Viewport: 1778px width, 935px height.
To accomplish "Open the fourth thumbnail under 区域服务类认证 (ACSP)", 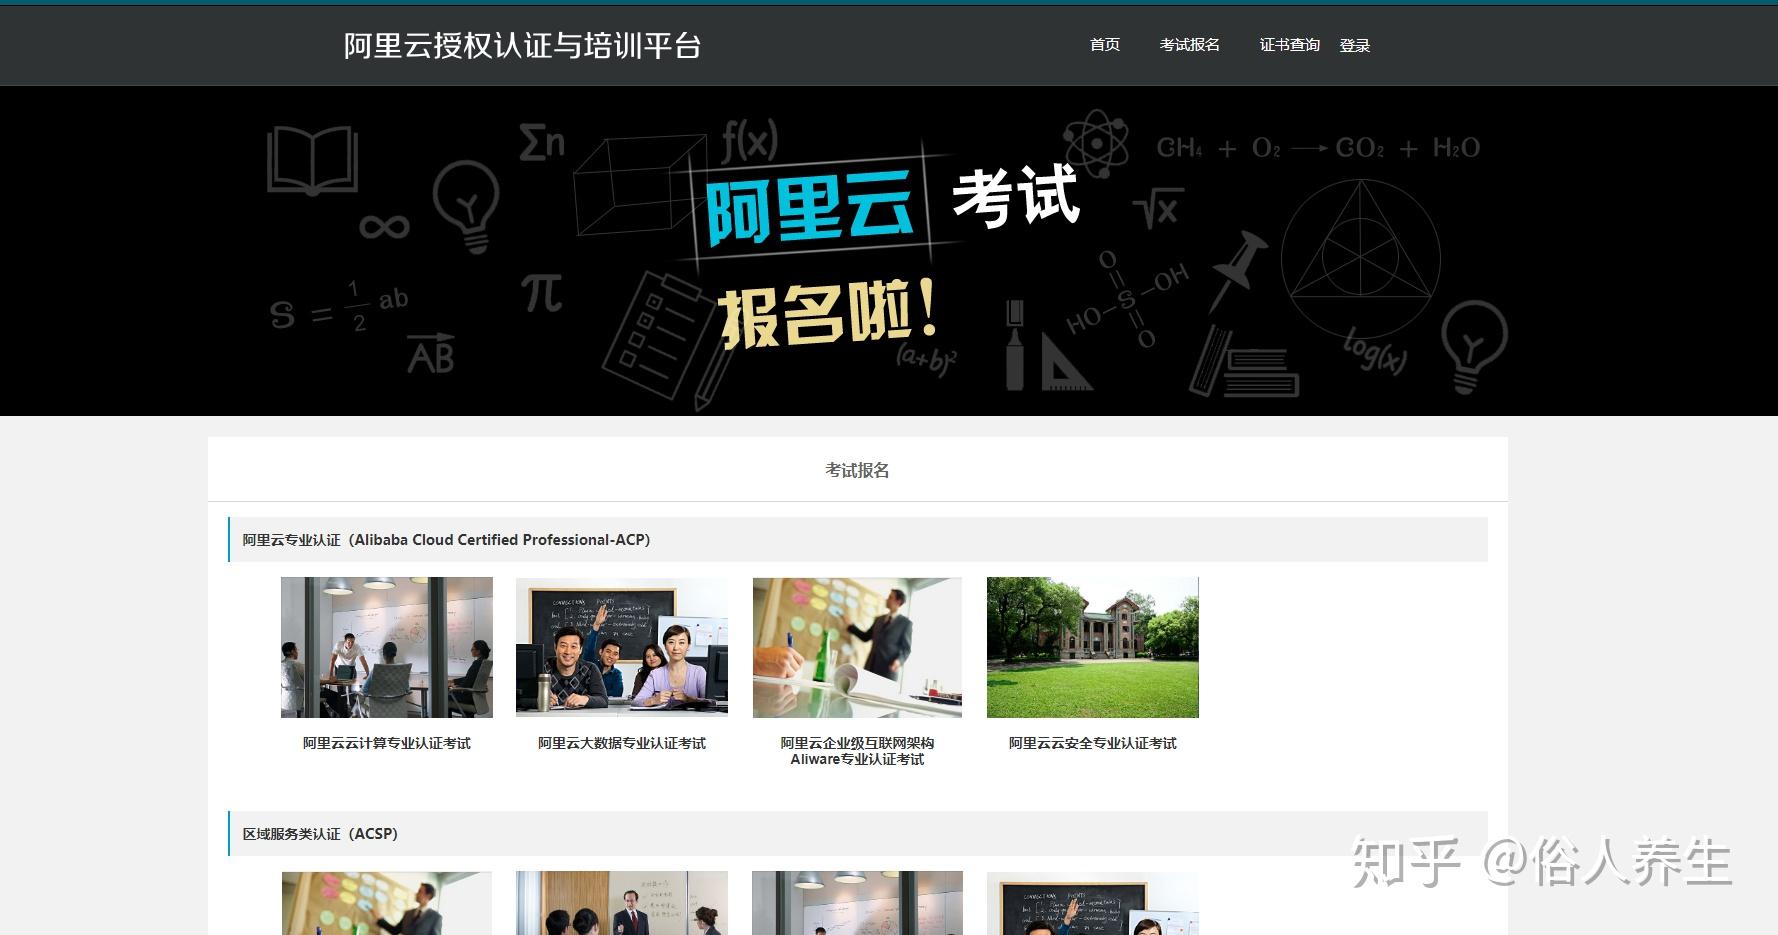I will [x=1093, y=903].
